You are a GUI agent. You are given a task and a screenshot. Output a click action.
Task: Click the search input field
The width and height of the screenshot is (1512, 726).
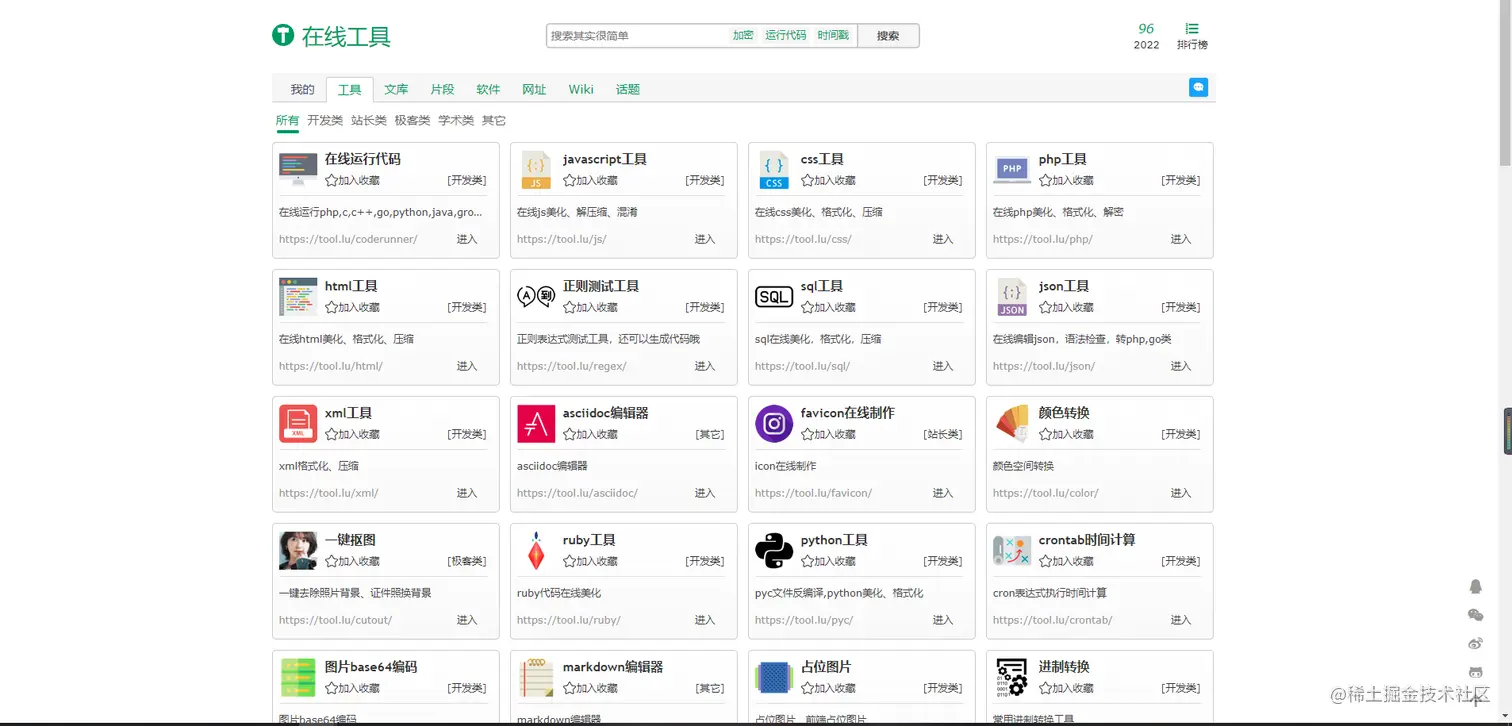pyautogui.click(x=636, y=36)
